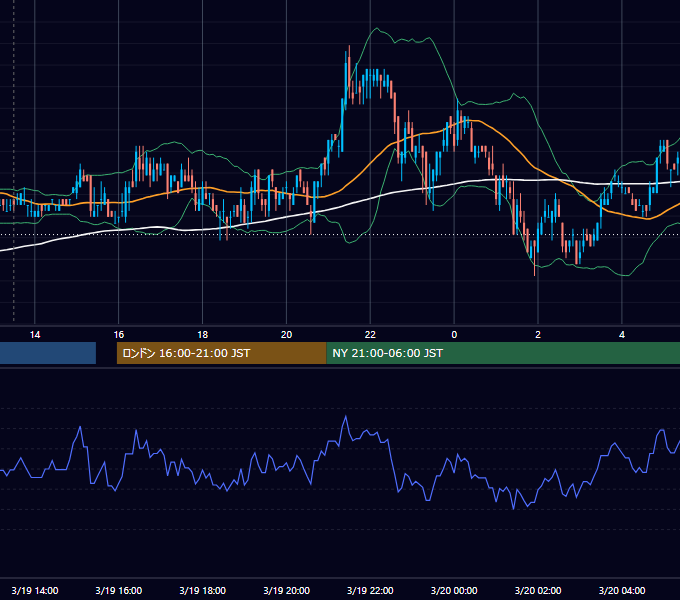680x600 pixels.
Task: Click the 4 hour axis label
Action: (622, 335)
